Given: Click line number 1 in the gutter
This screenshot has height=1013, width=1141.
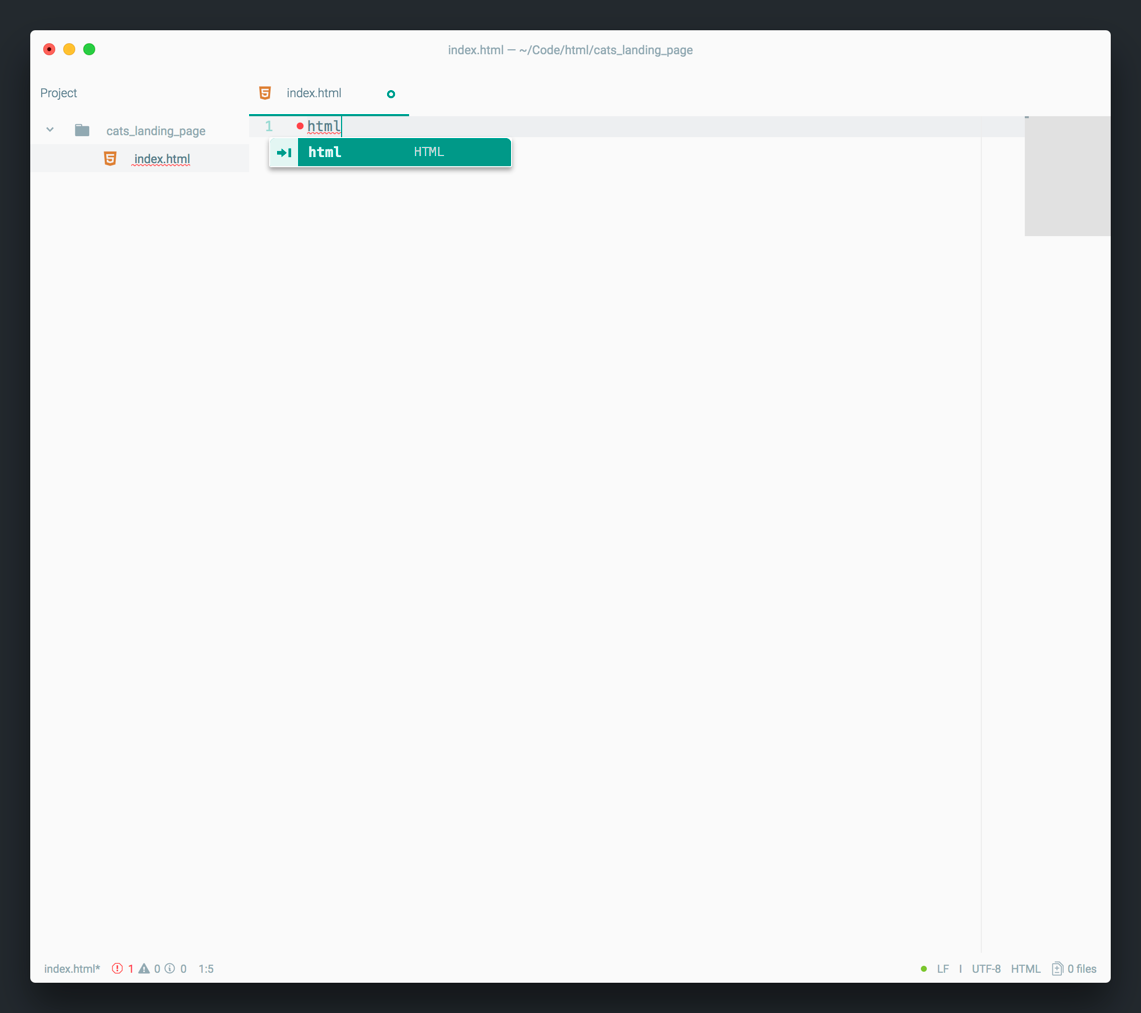Looking at the screenshot, I should [269, 127].
